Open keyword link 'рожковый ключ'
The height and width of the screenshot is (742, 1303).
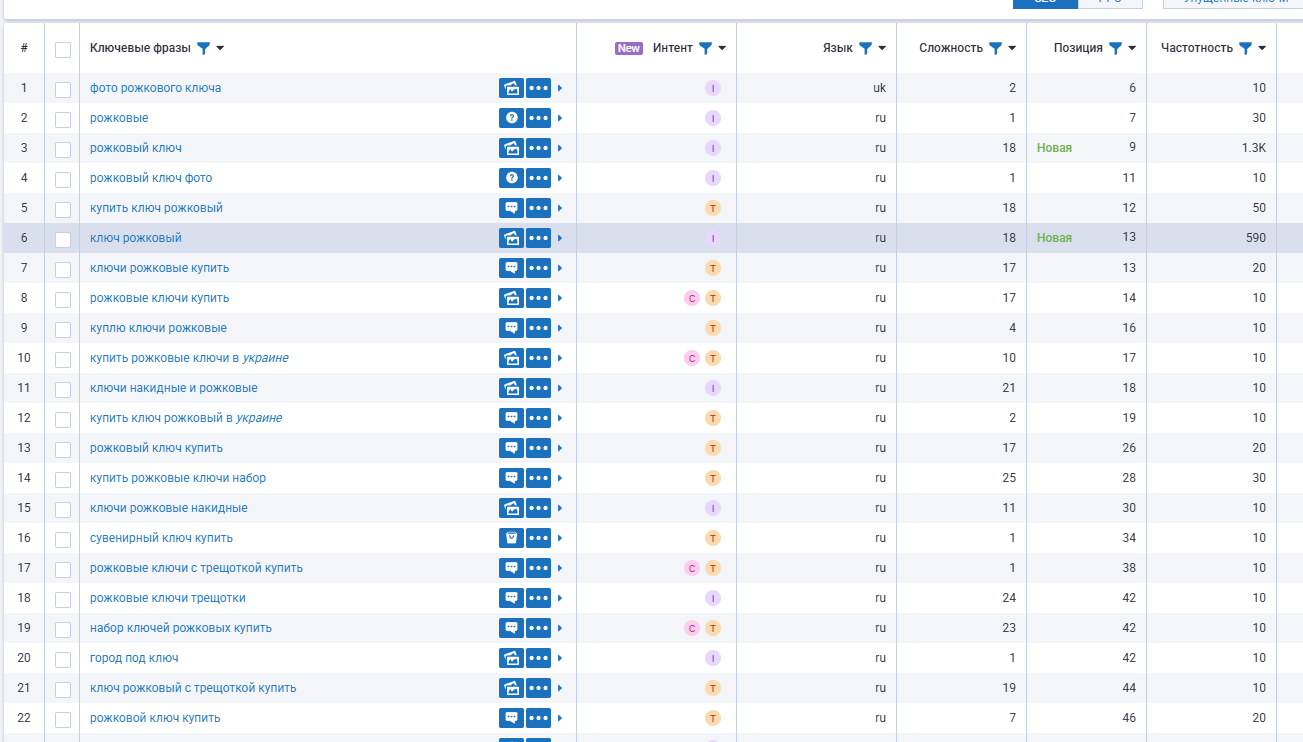click(136, 148)
